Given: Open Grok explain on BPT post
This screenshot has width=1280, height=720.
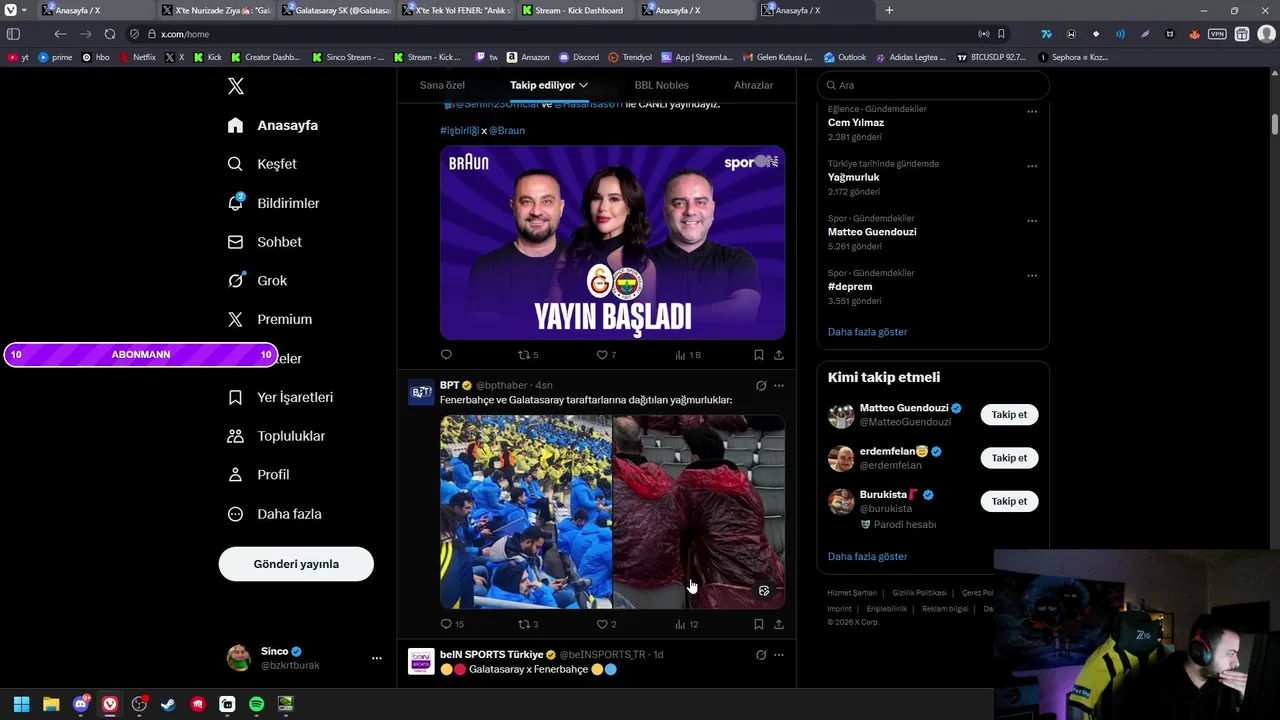Looking at the screenshot, I should [x=761, y=385].
